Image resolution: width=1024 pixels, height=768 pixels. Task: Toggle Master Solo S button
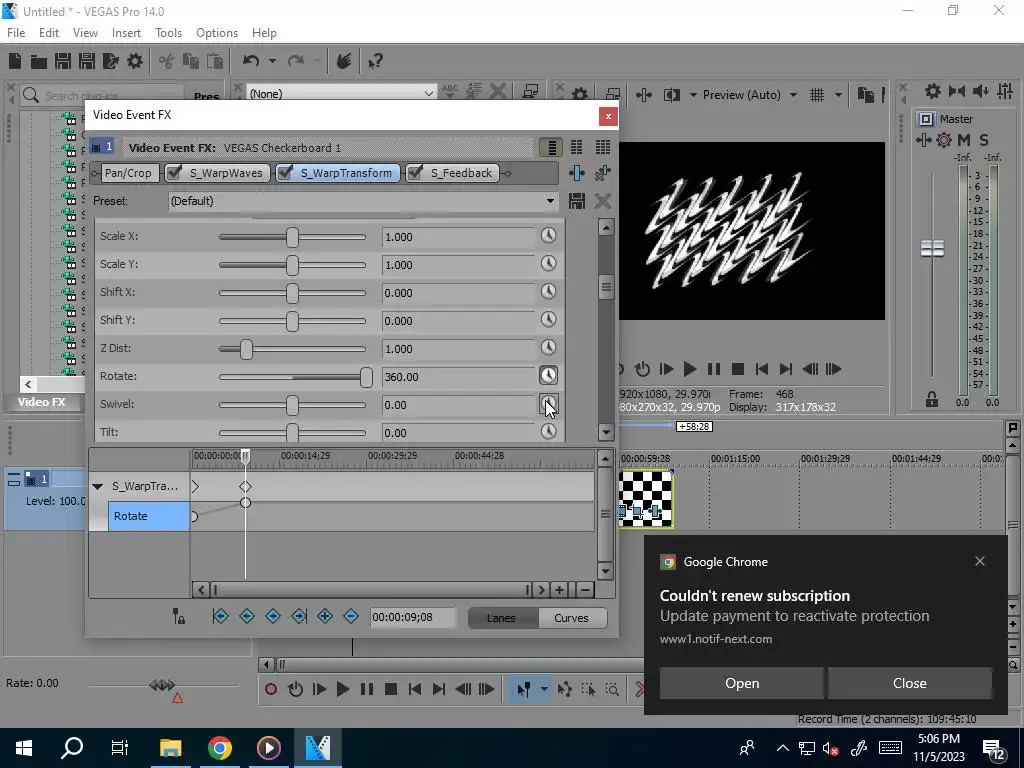[x=984, y=140]
